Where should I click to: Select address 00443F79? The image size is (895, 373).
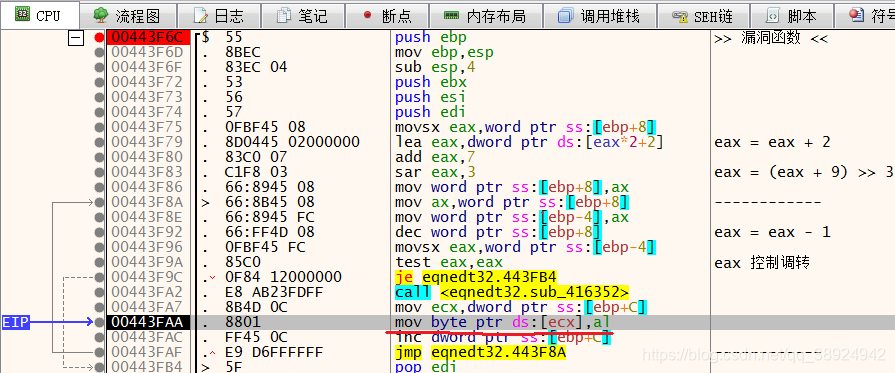(x=148, y=142)
